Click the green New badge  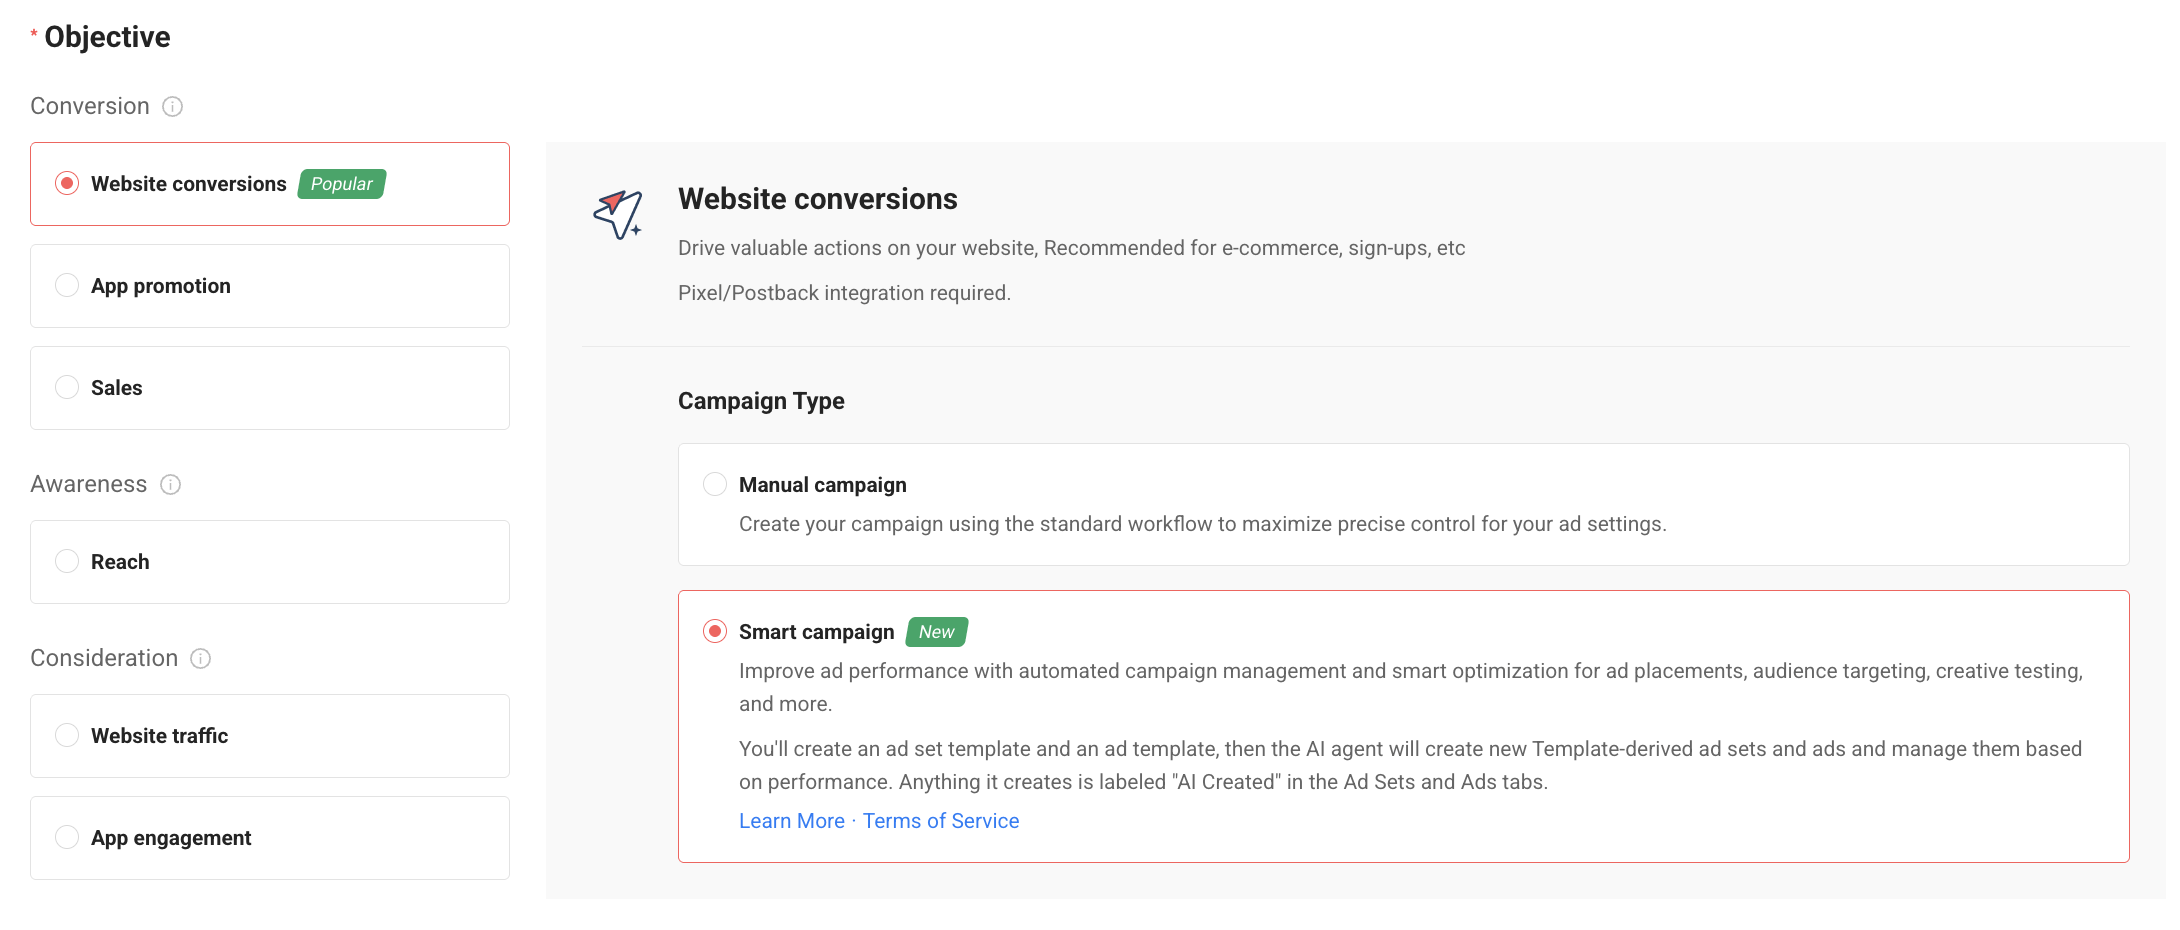pyautogui.click(x=937, y=632)
